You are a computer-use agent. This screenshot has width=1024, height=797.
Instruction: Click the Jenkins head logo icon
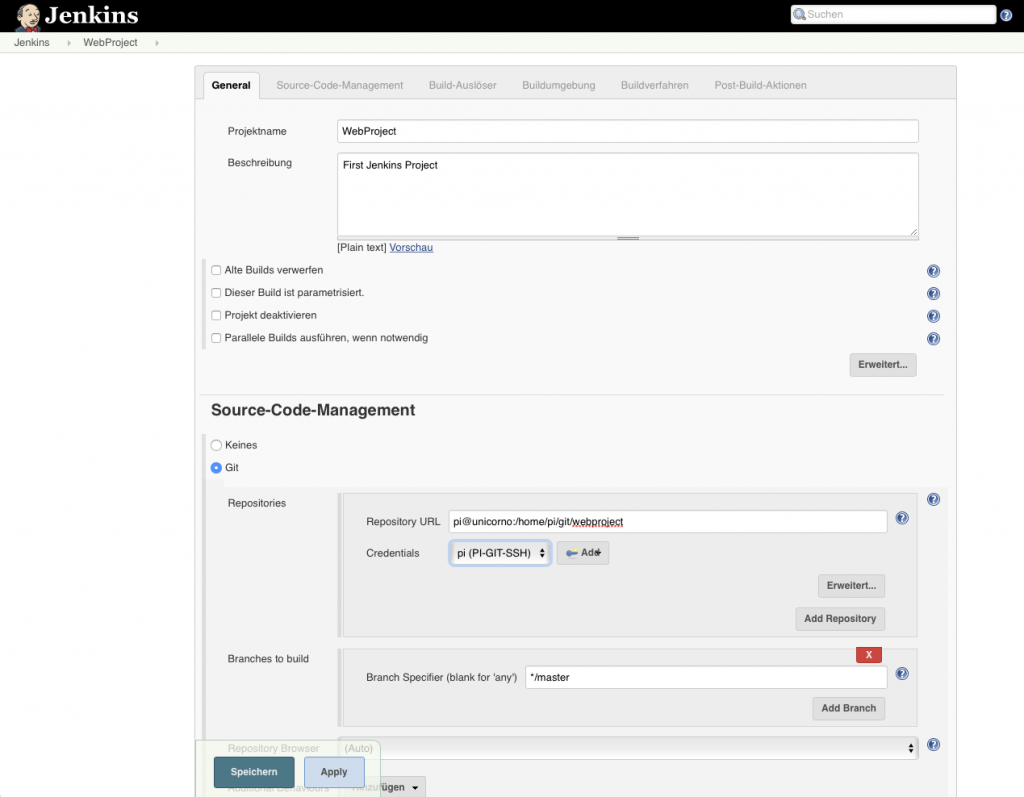26,15
